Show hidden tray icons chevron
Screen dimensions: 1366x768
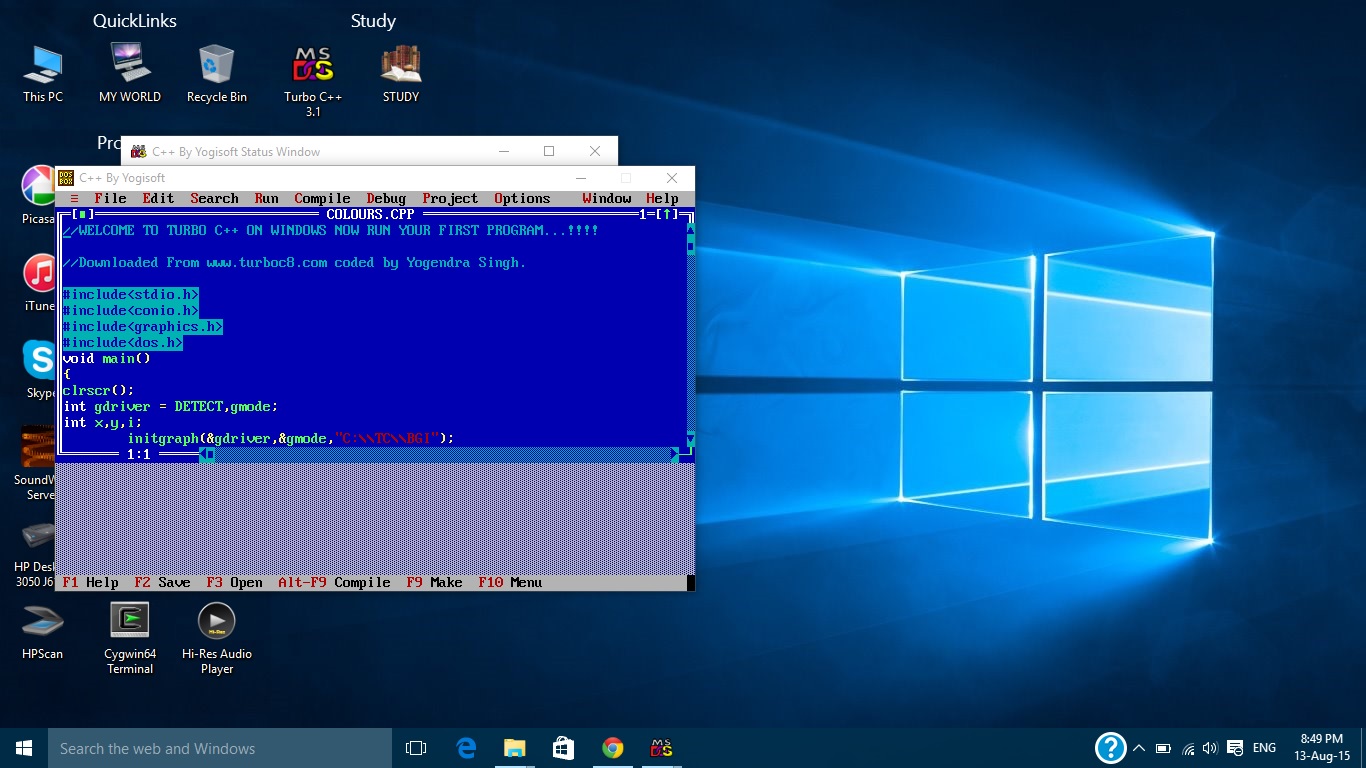tap(1139, 748)
